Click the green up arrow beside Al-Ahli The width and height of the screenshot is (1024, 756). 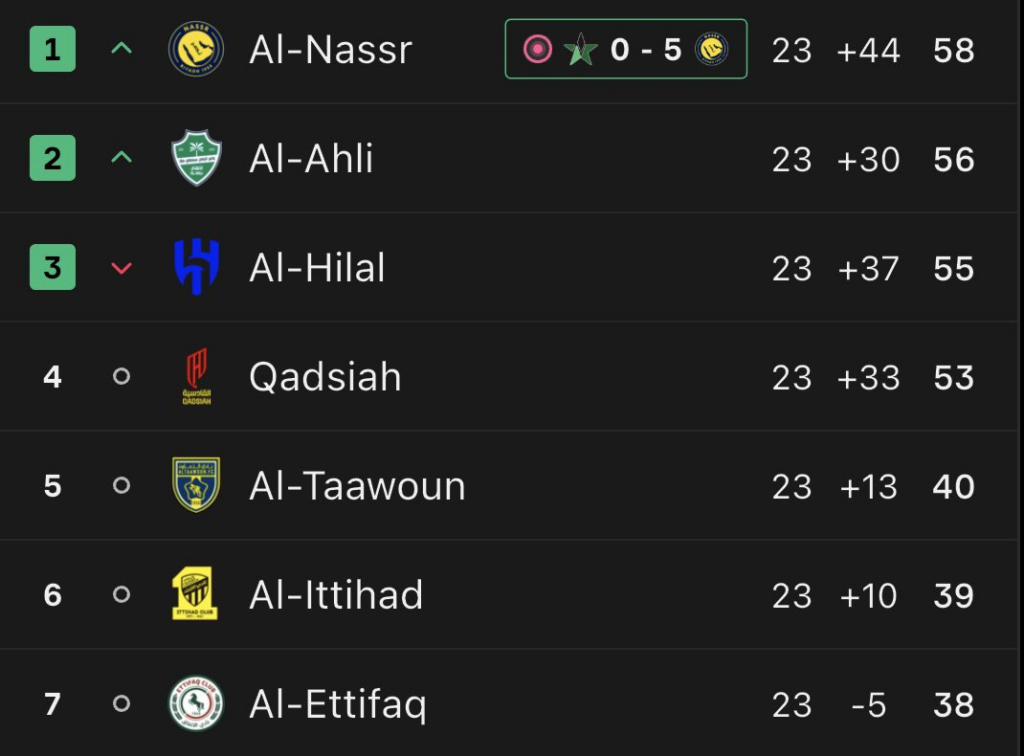point(121,158)
